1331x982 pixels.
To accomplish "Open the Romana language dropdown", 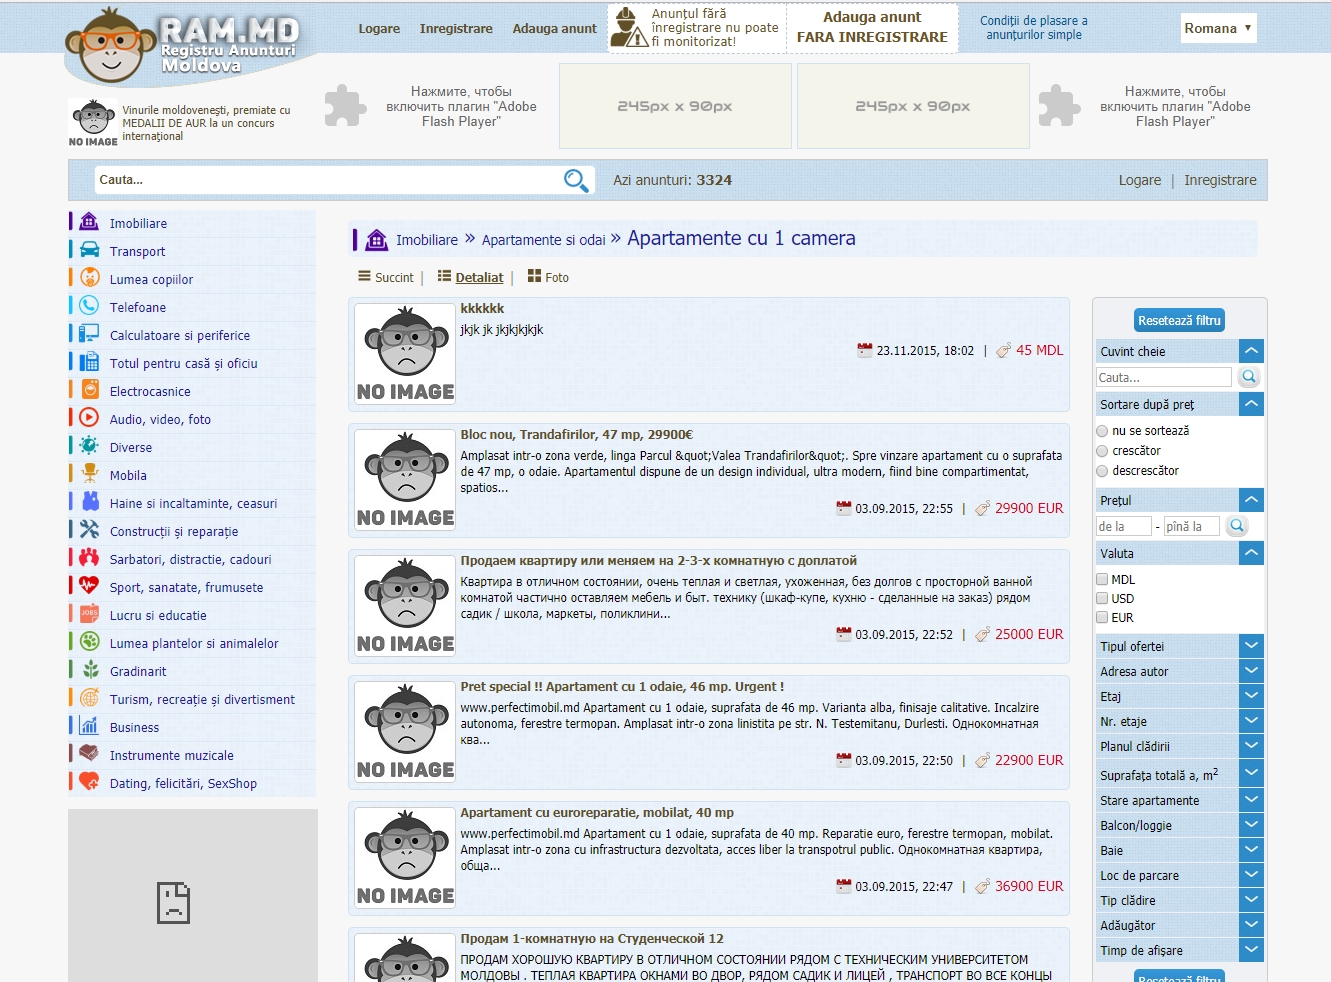I will tap(1217, 28).
